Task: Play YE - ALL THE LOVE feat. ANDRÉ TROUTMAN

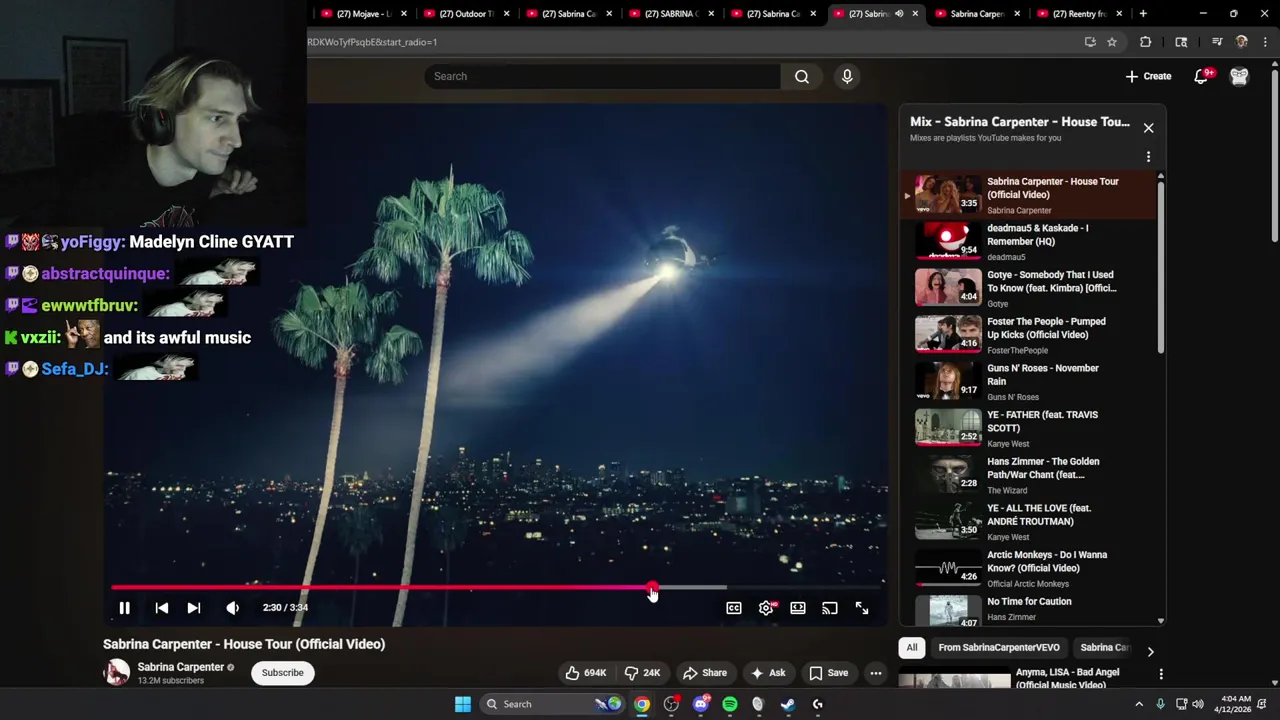Action: point(1030,522)
